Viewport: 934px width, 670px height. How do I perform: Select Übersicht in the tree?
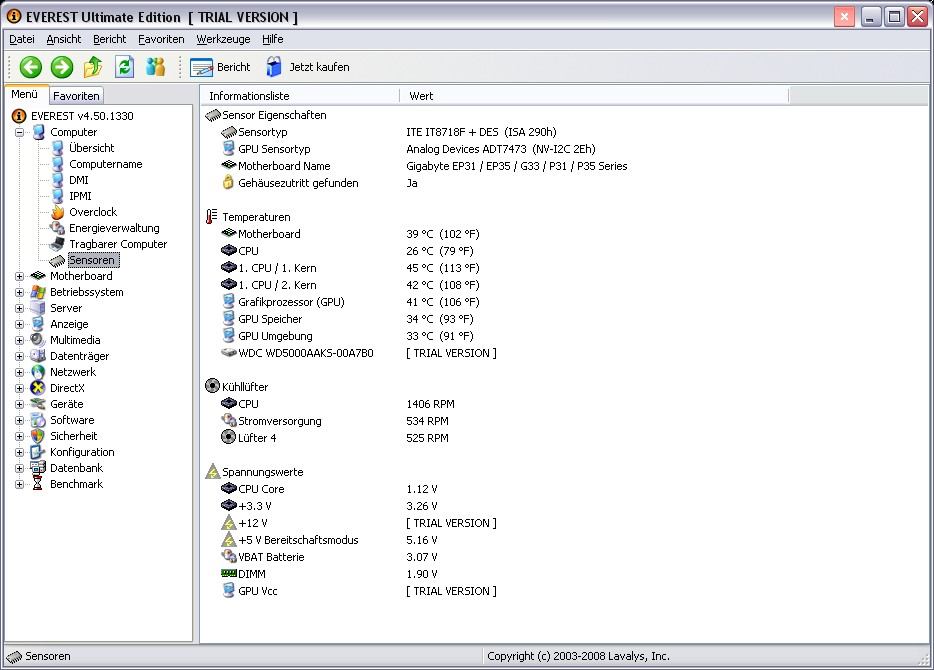(x=91, y=148)
